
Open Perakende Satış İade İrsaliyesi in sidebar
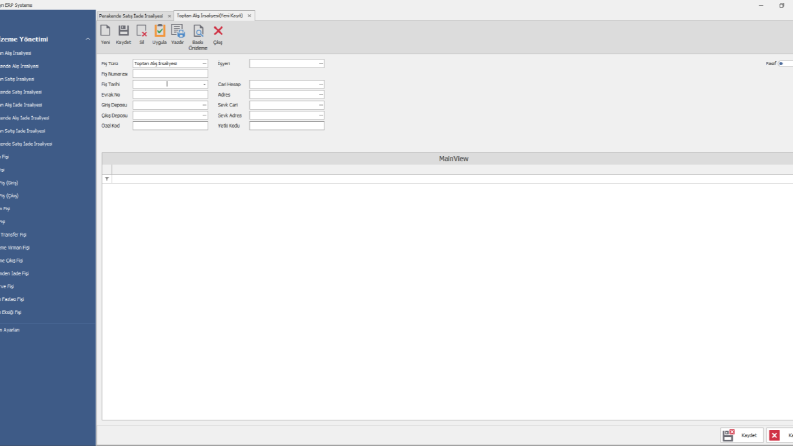[26, 144]
